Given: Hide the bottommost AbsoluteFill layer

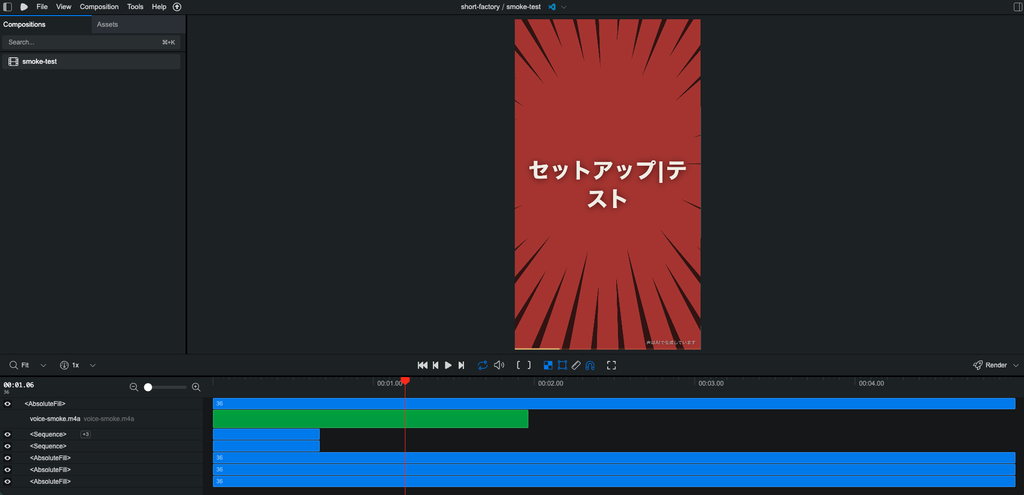Looking at the screenshot, I should click(8, 481).
